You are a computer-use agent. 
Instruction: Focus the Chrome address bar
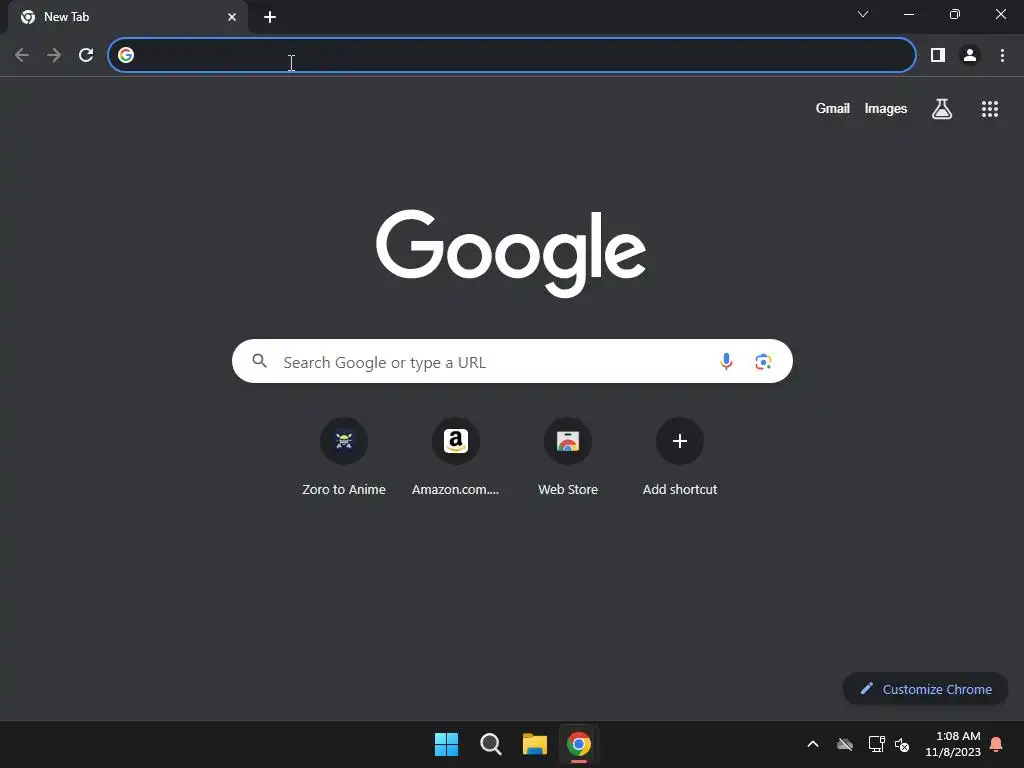pos(511,56)
